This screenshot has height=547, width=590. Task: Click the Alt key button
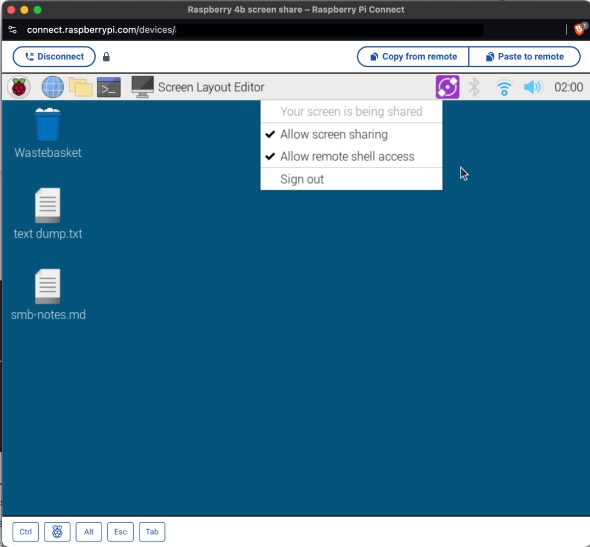point(89,532)
